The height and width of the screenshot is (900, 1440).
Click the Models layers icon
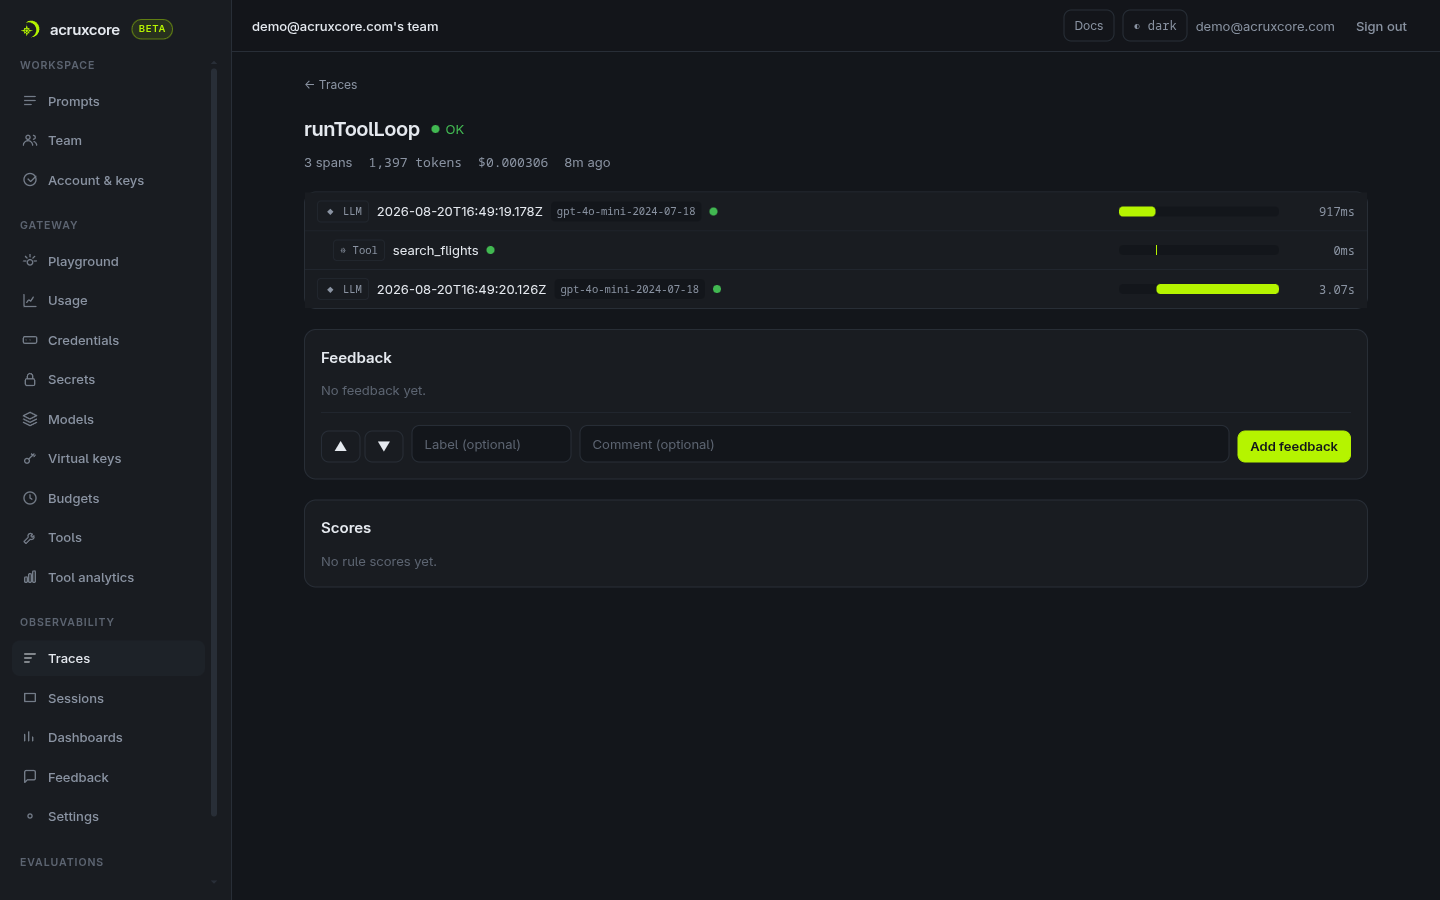[x=30, y=419]
